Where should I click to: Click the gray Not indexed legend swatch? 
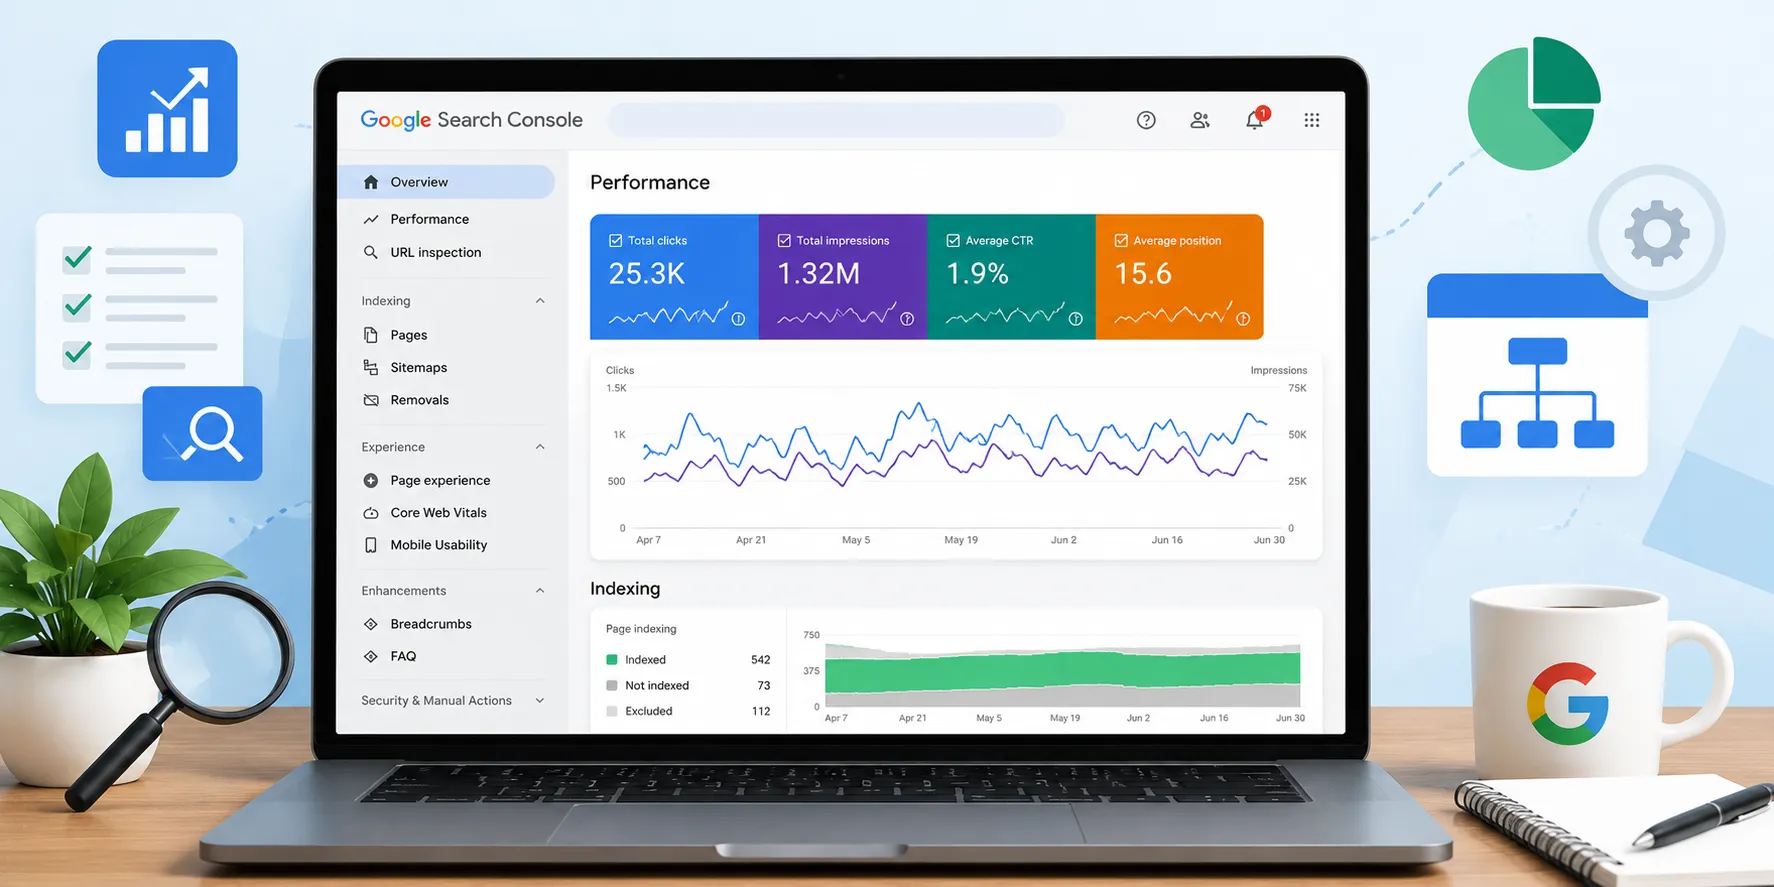tap(612, 686)
